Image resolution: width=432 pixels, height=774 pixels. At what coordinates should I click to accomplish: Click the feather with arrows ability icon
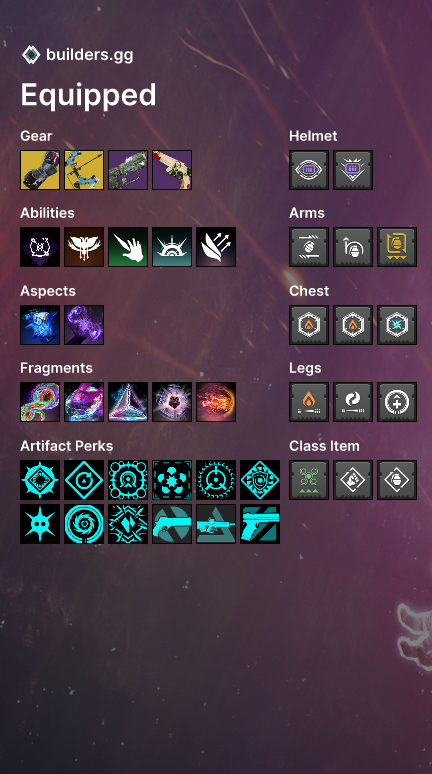(216, 247)
